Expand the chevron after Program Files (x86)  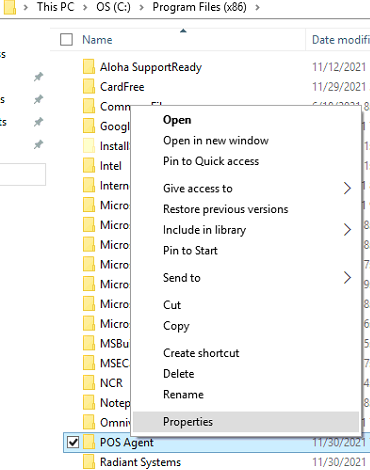click(x=257, y=7)
